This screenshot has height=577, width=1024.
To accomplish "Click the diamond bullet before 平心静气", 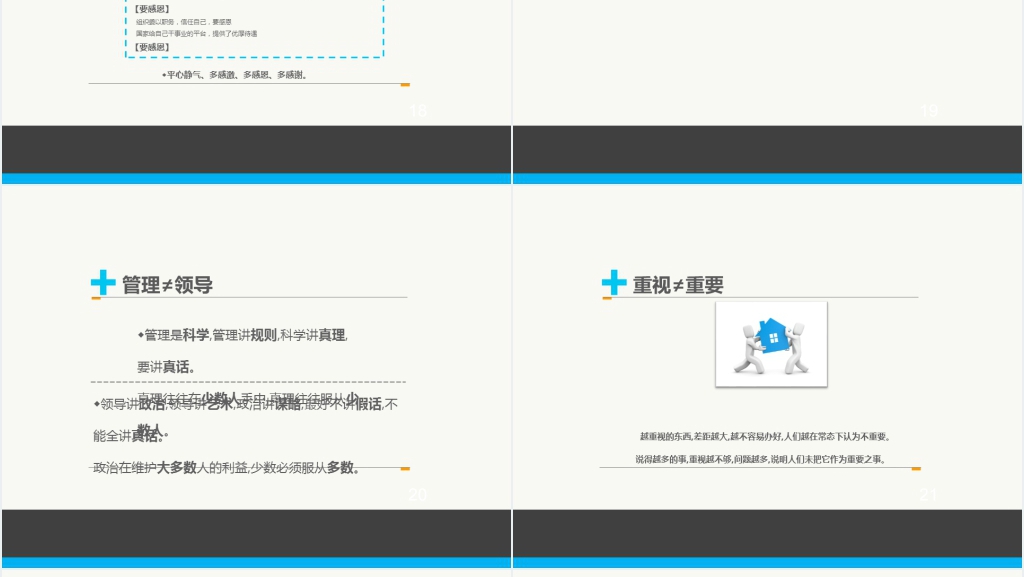I will 162,74.
